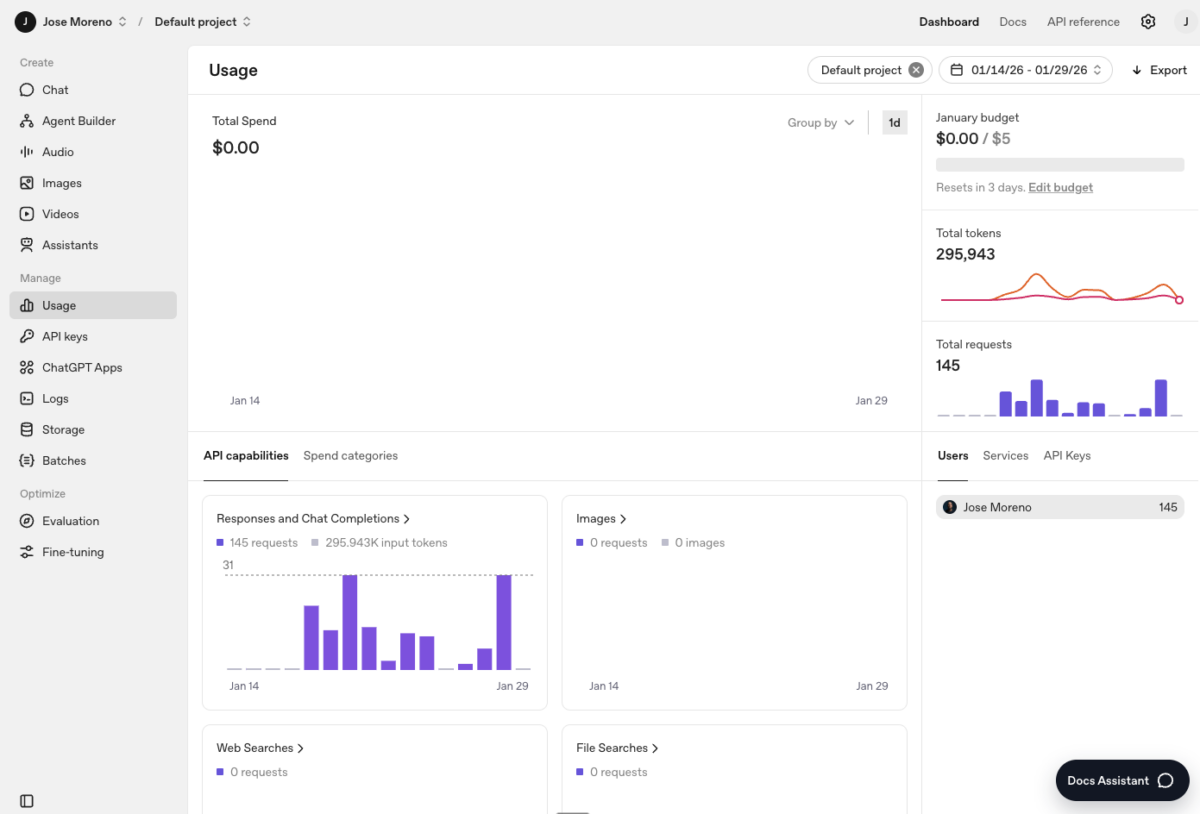
Task: Open the Group by dropdown
Action: click(x=820, y=122)
